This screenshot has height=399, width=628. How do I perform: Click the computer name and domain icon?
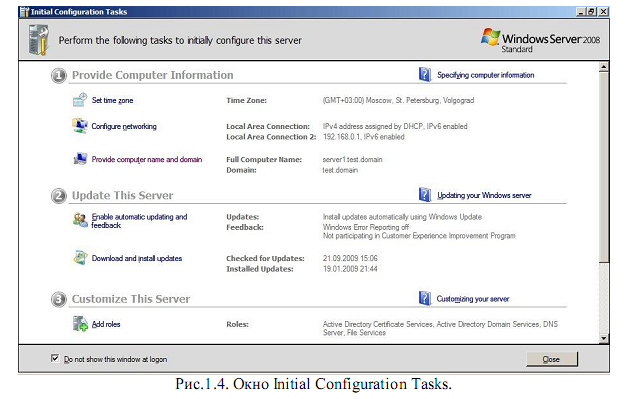(x=80, y=159)
